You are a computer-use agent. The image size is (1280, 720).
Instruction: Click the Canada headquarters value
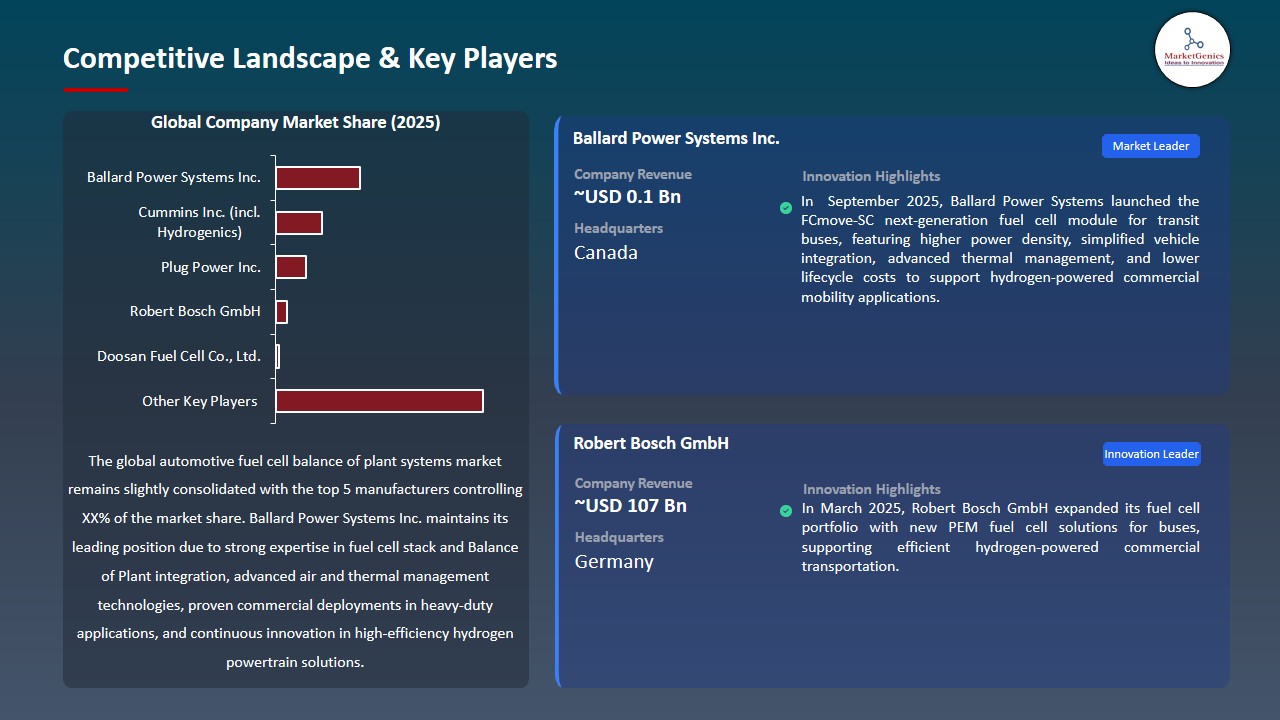click(606, 252)
